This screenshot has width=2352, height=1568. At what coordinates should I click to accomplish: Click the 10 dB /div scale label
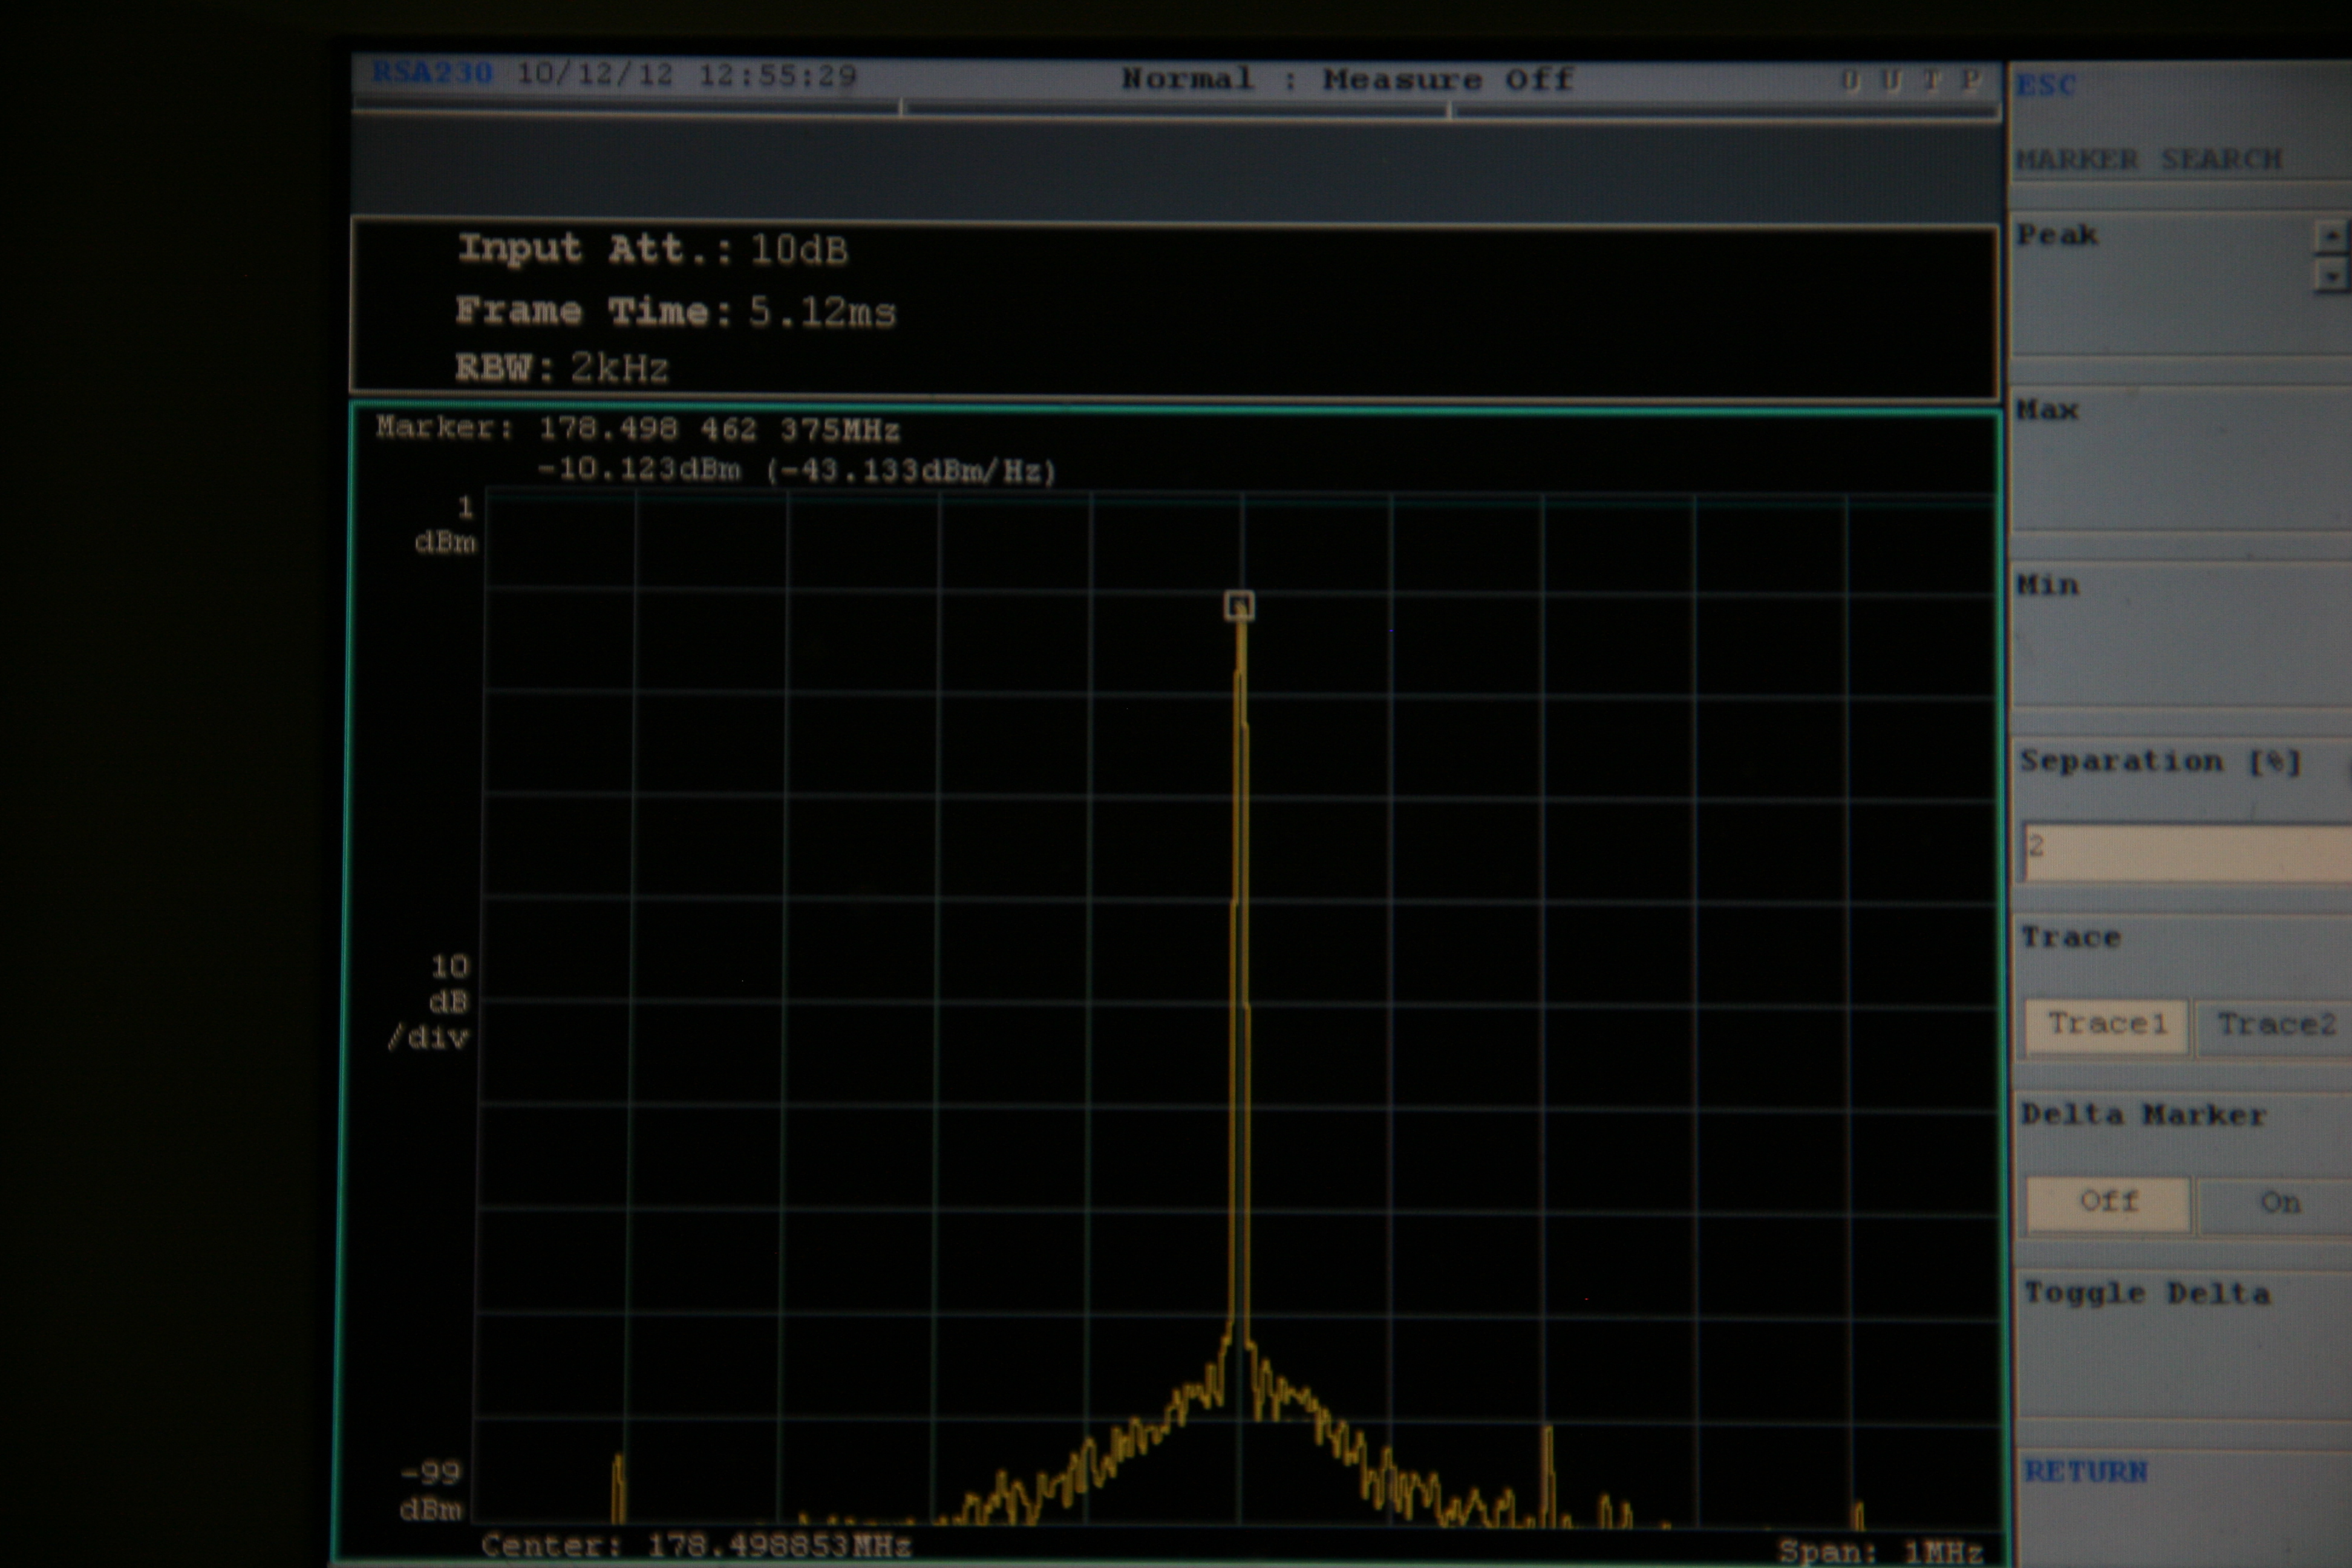tap(431, 1002)
